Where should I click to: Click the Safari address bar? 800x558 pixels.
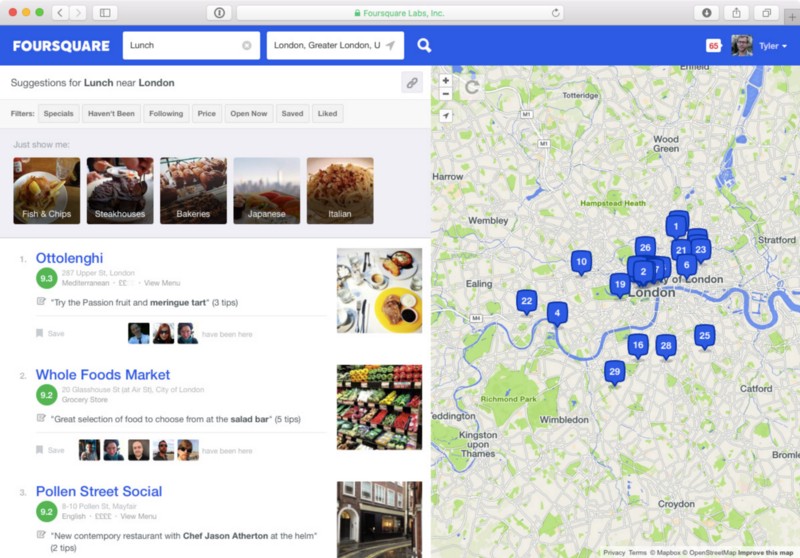(x=400, y=13)
